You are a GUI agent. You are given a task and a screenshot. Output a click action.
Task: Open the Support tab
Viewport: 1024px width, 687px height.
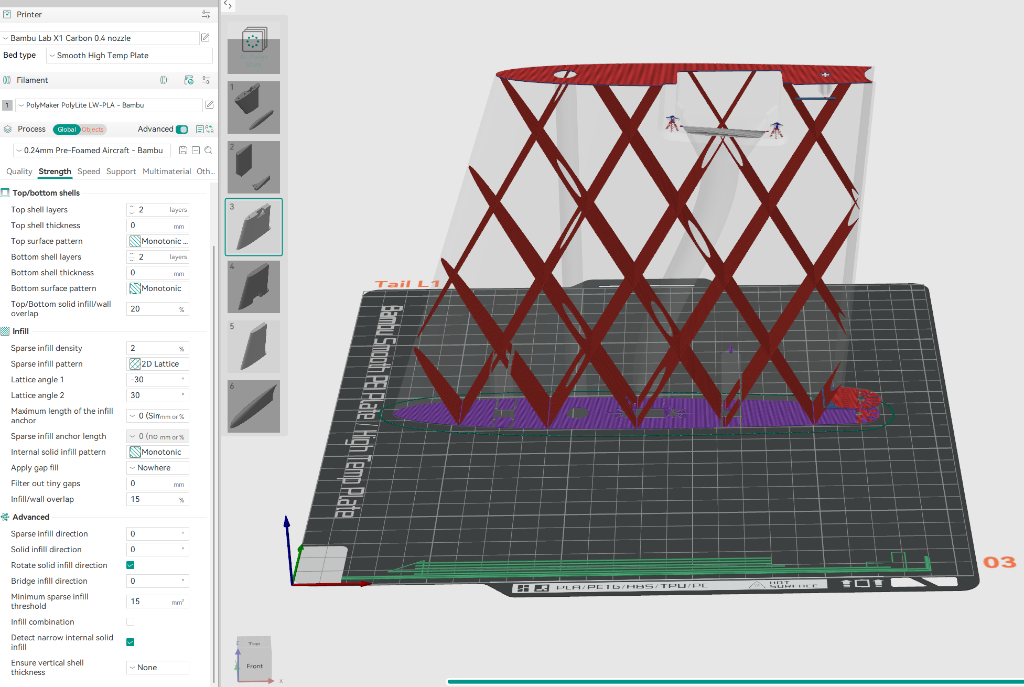(x=121, y=172)
